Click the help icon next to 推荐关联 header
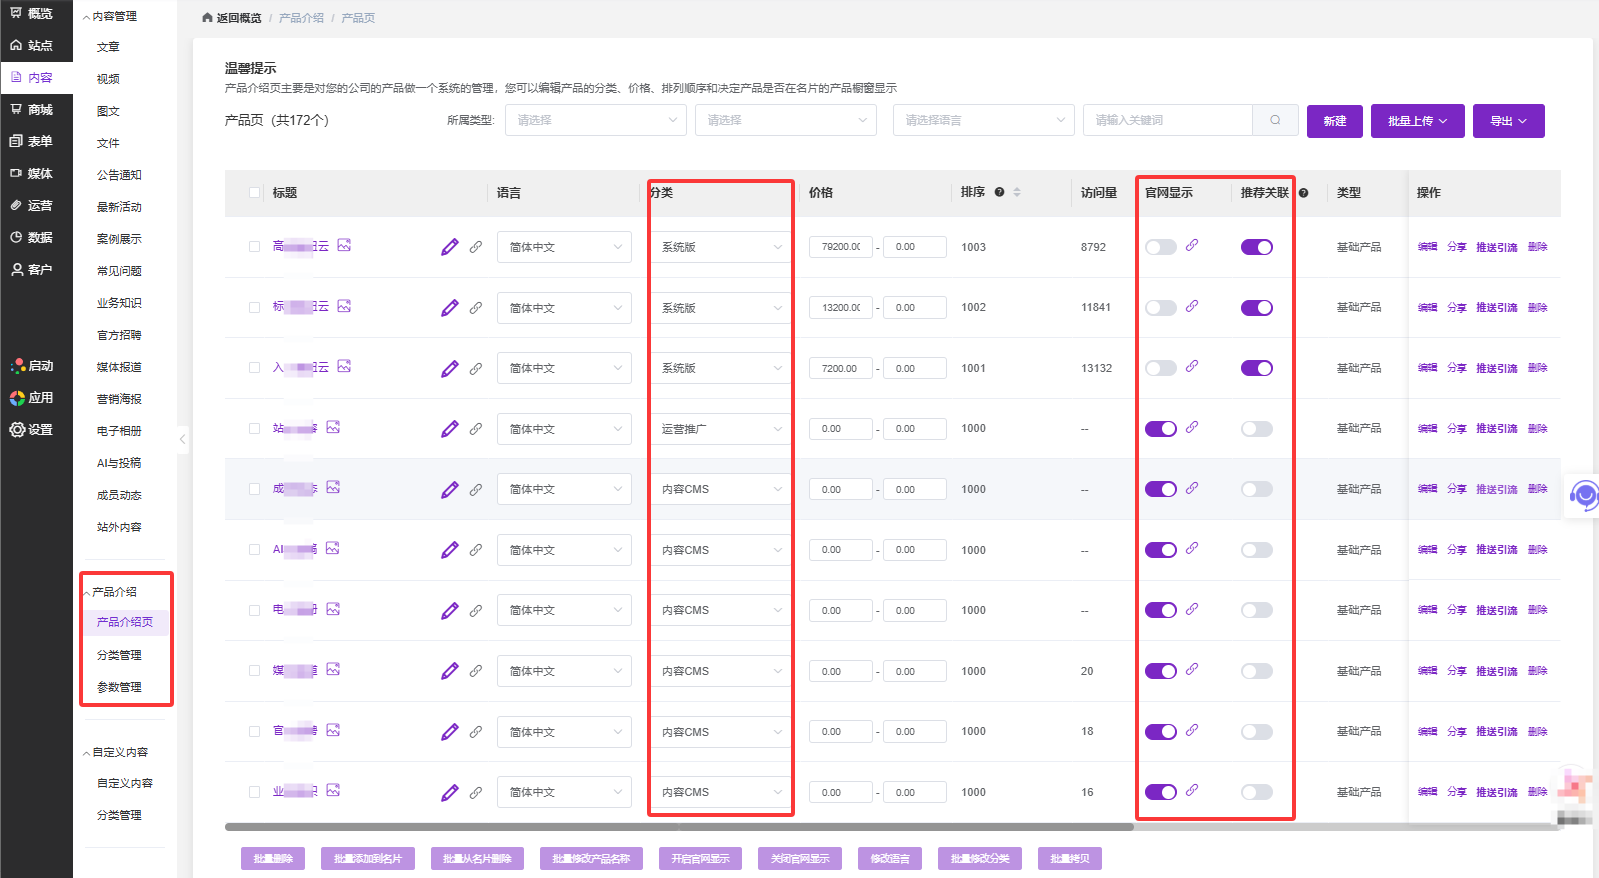The height and width of the screenshot is (878, 1599). (x=1304, y=193)
